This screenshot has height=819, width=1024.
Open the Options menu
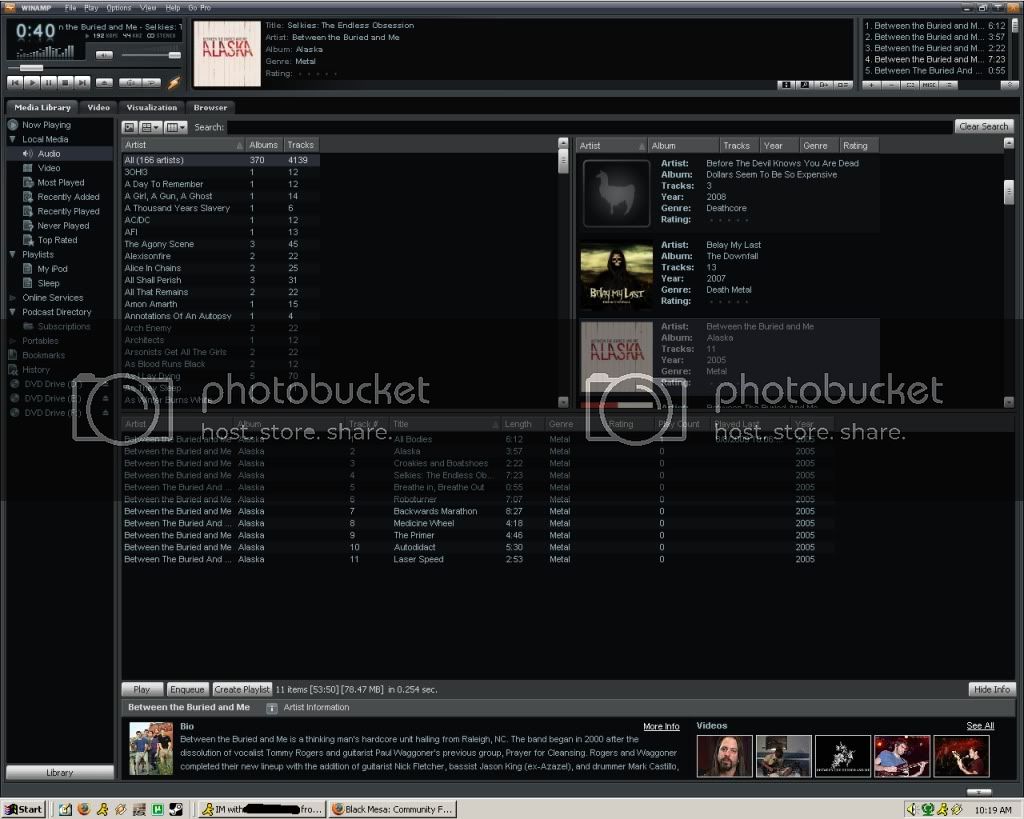click(119, 8)
